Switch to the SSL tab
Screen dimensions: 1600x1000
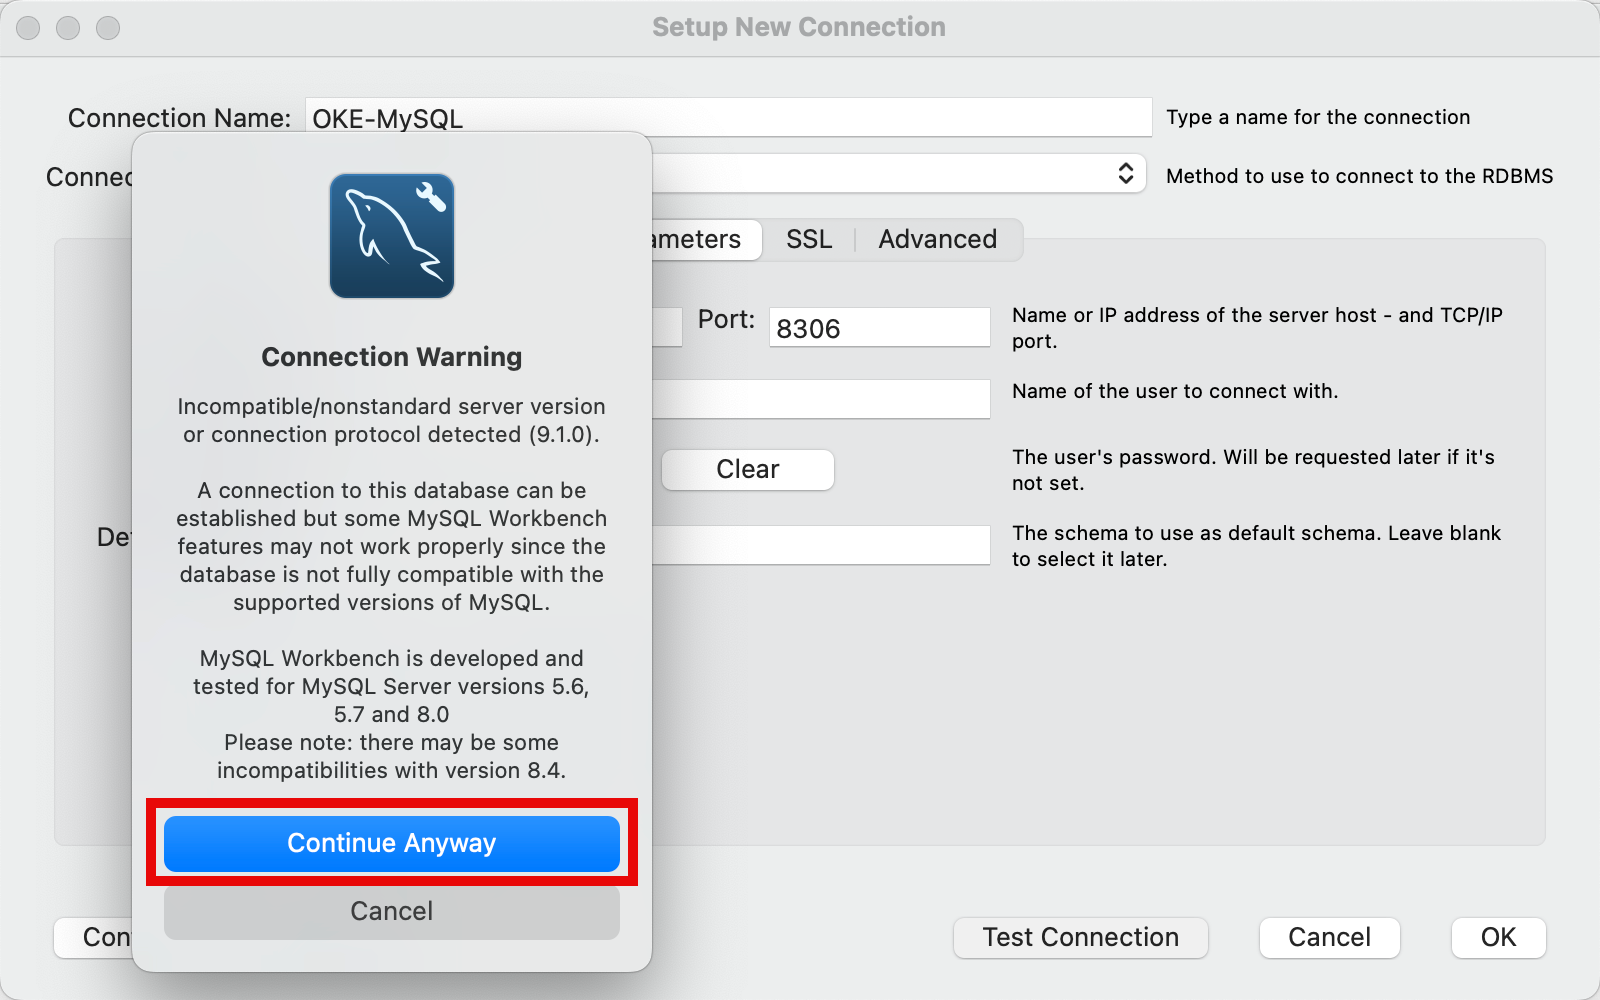(809, 239)
